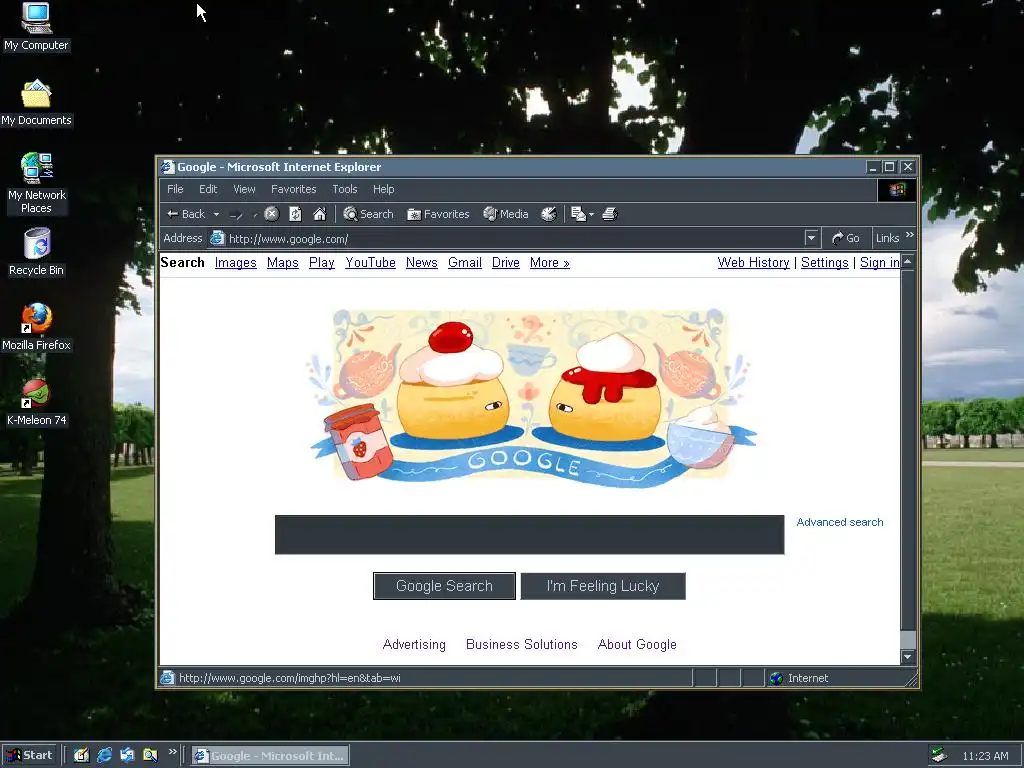Click the Google Doodle scones image
1024x768 pixels.
click(530, 398)
